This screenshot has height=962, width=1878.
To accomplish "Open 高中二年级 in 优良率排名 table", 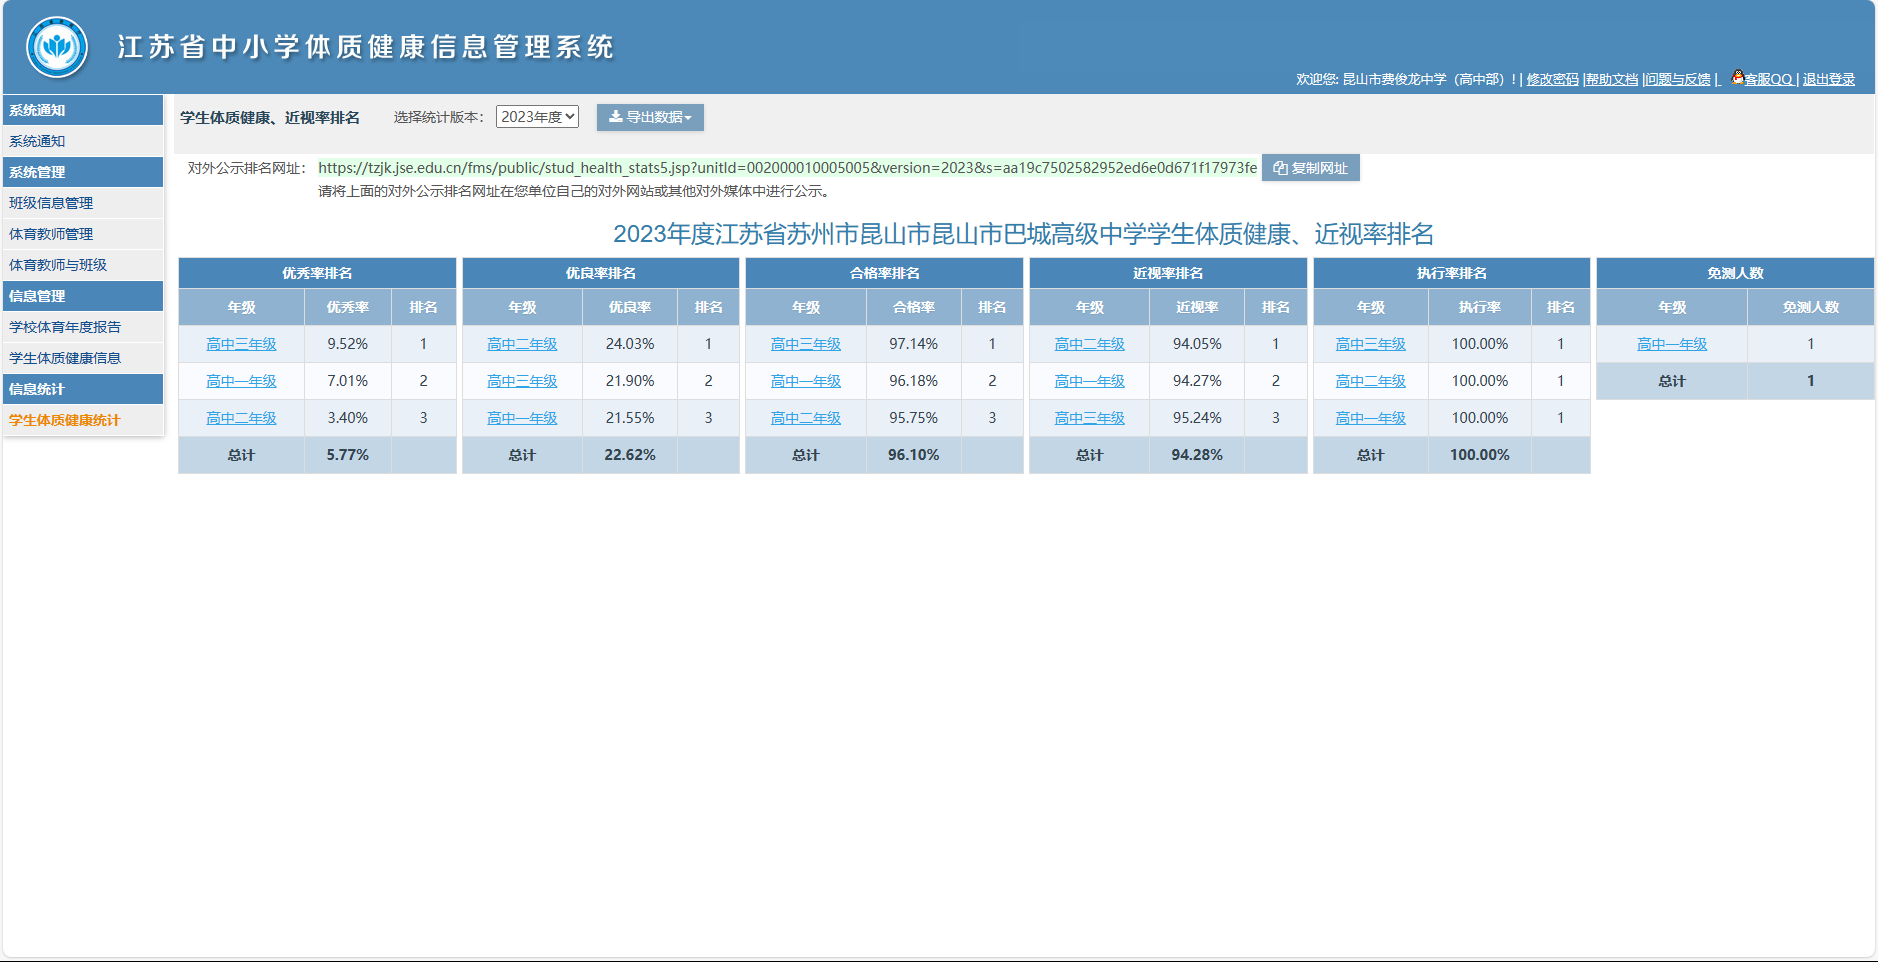I will tap(522, 344).
